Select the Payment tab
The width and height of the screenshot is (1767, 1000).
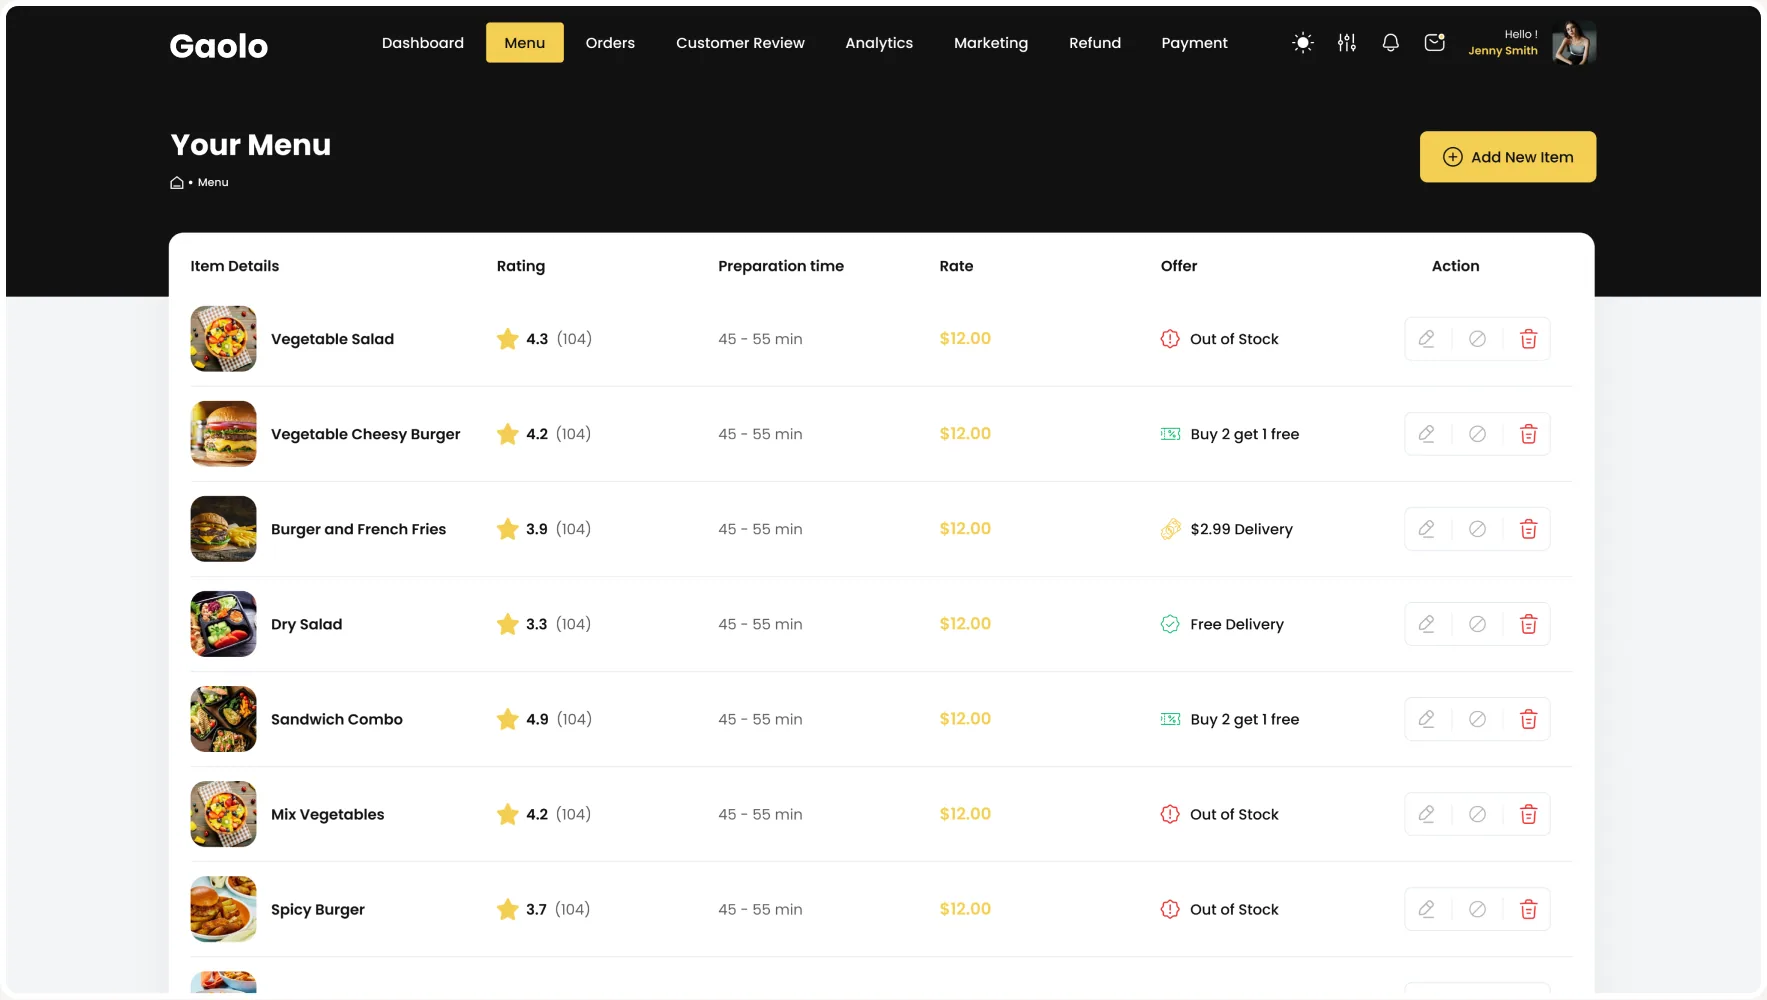[x=1194, y=43]
